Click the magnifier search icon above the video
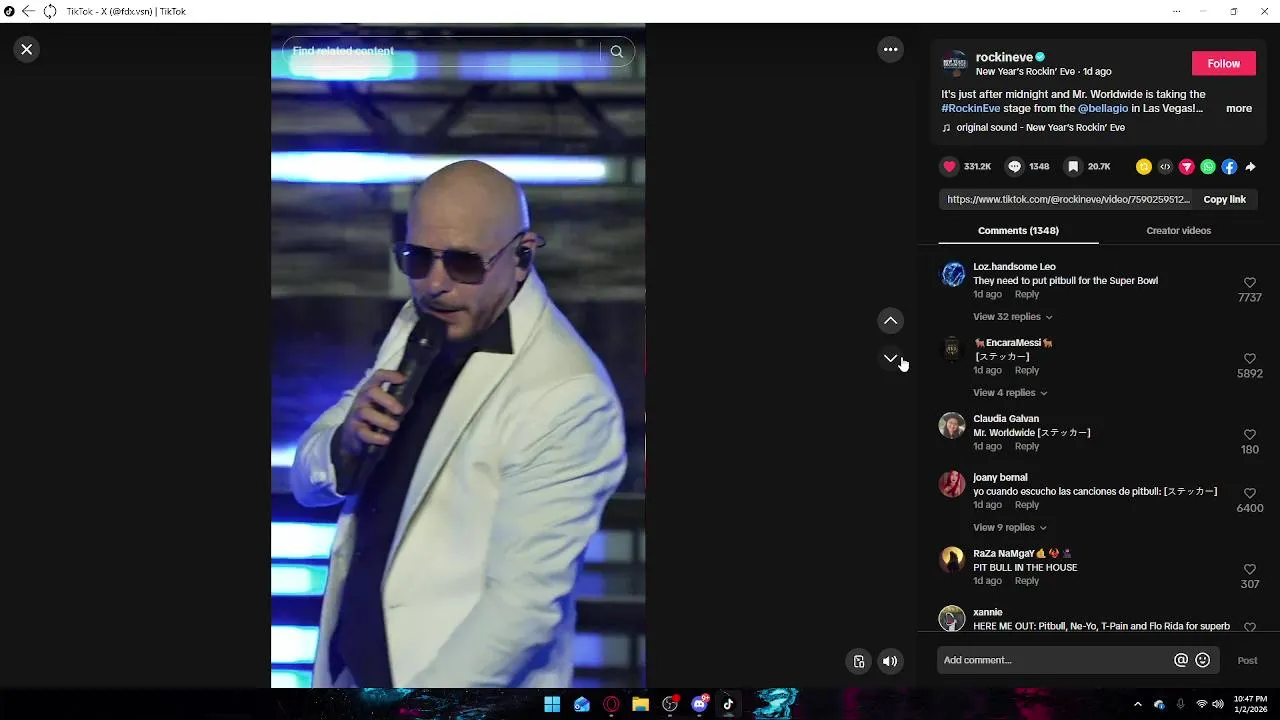The height and width of the screenshot is (720, 1280). click(616, 51)
